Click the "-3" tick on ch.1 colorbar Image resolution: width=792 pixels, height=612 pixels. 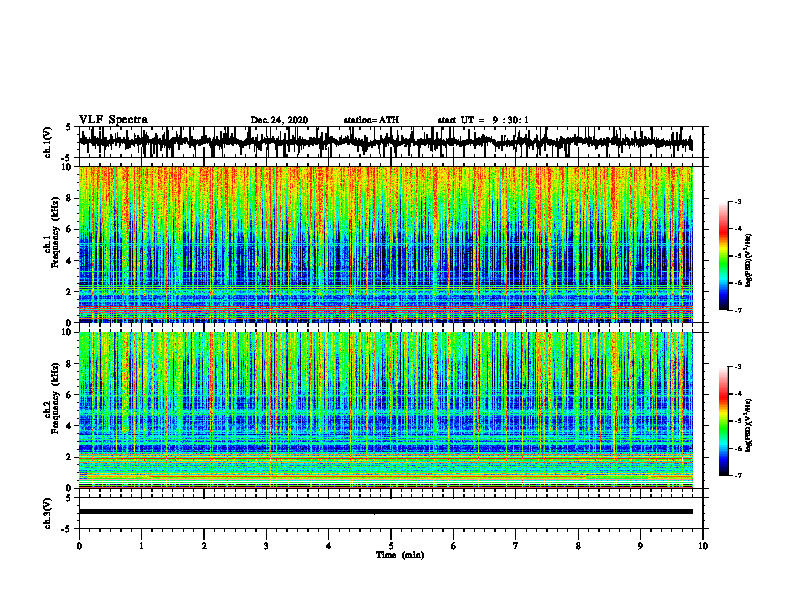pos(738,202)
